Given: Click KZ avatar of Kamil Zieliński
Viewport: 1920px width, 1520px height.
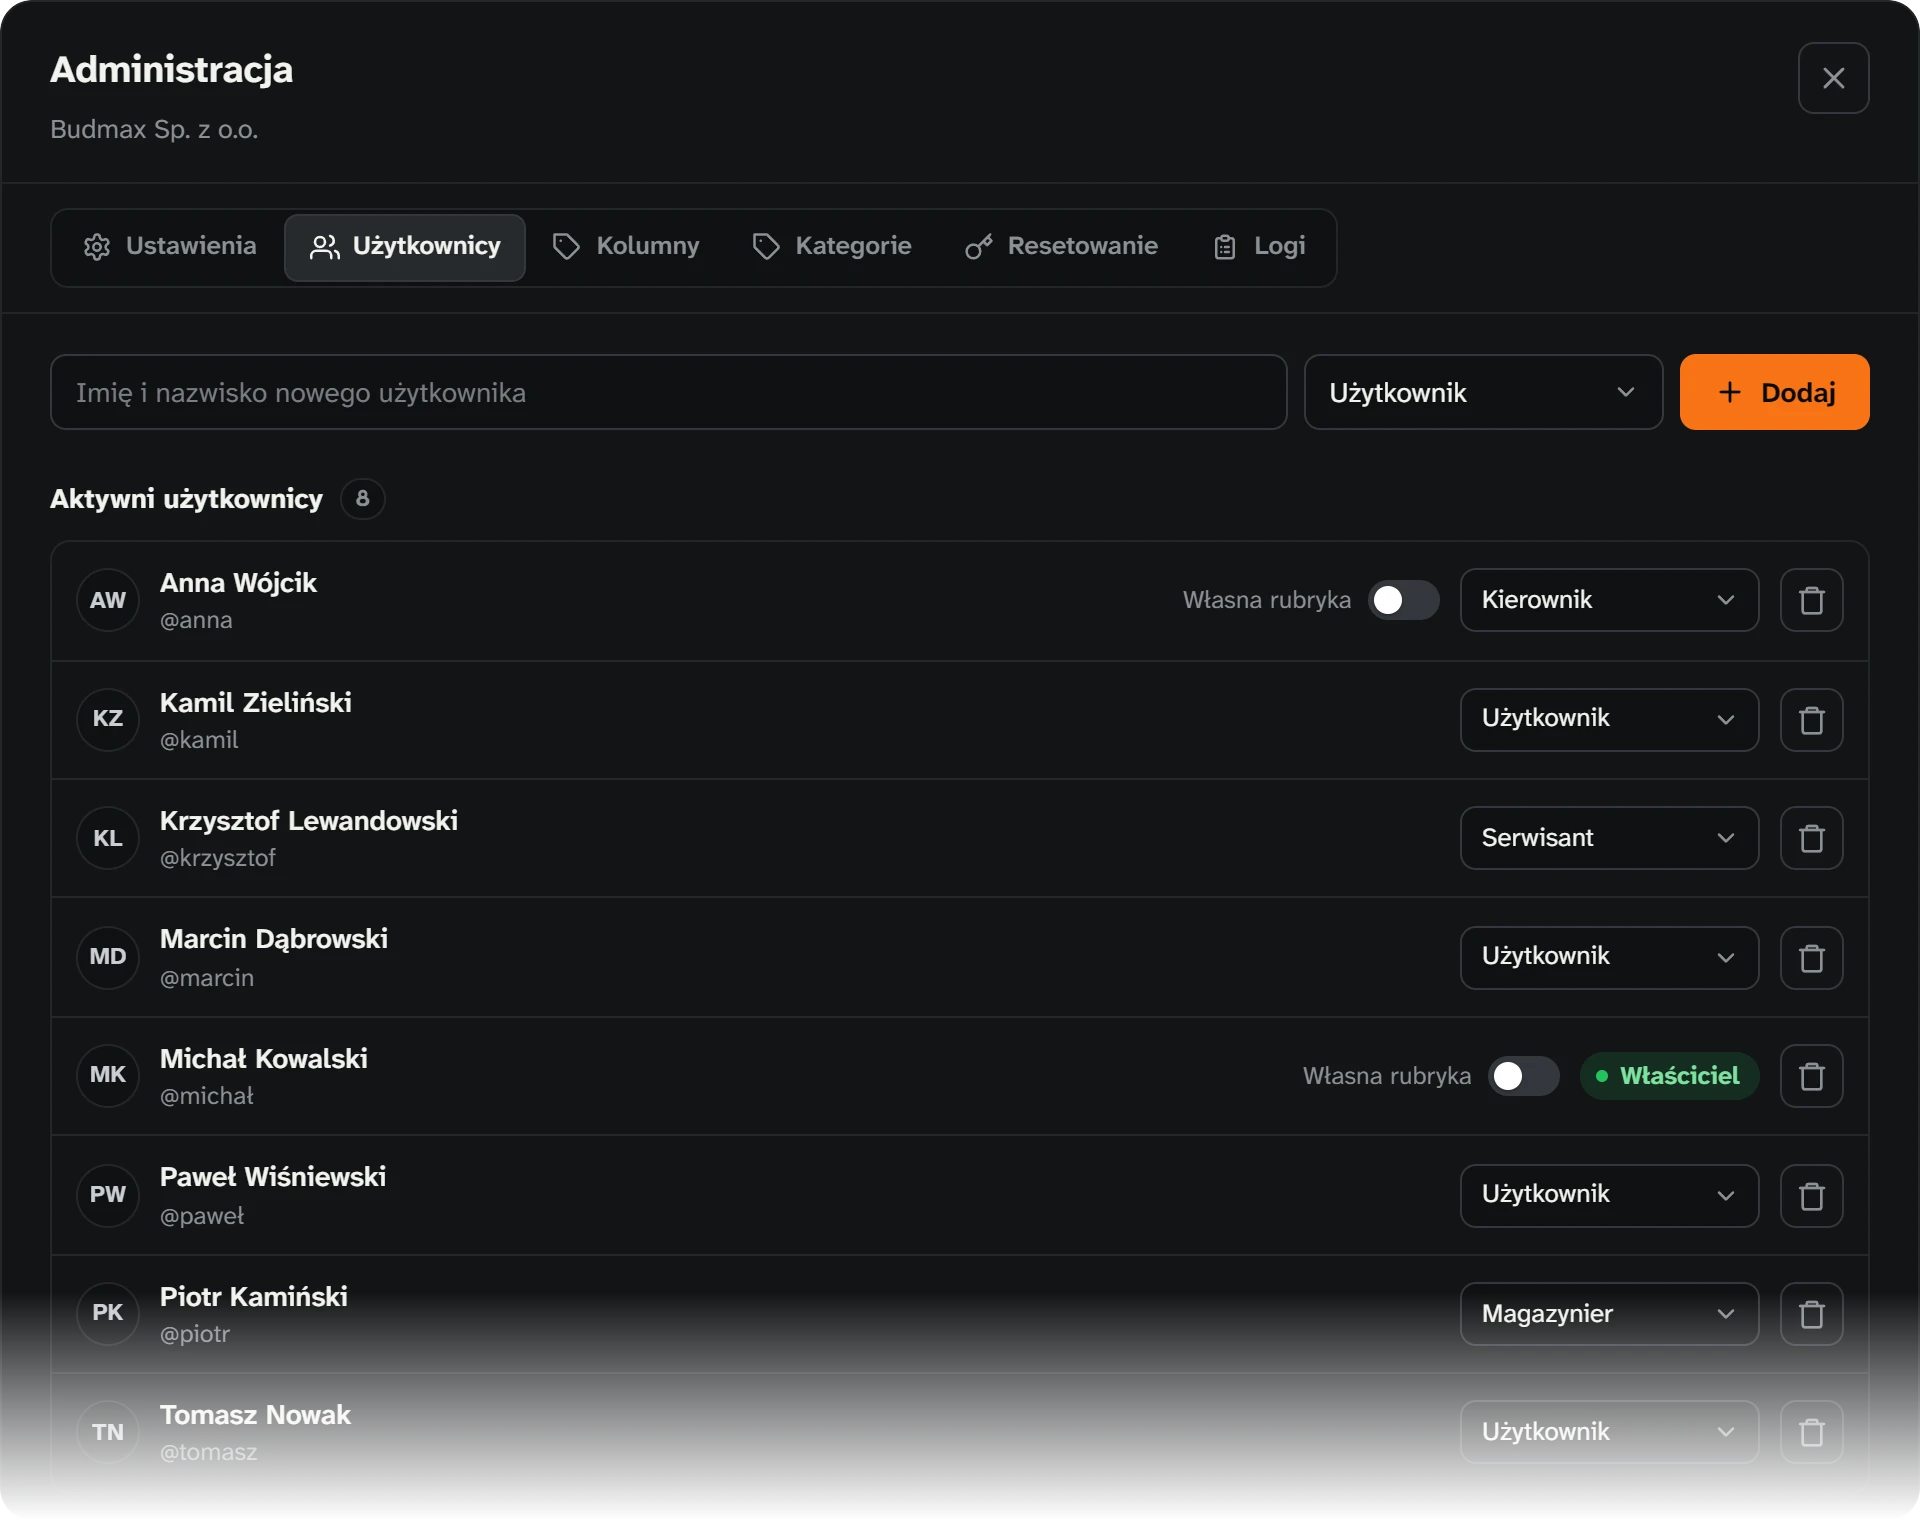Looking at the screenshot, I should (x=108, y=719).
